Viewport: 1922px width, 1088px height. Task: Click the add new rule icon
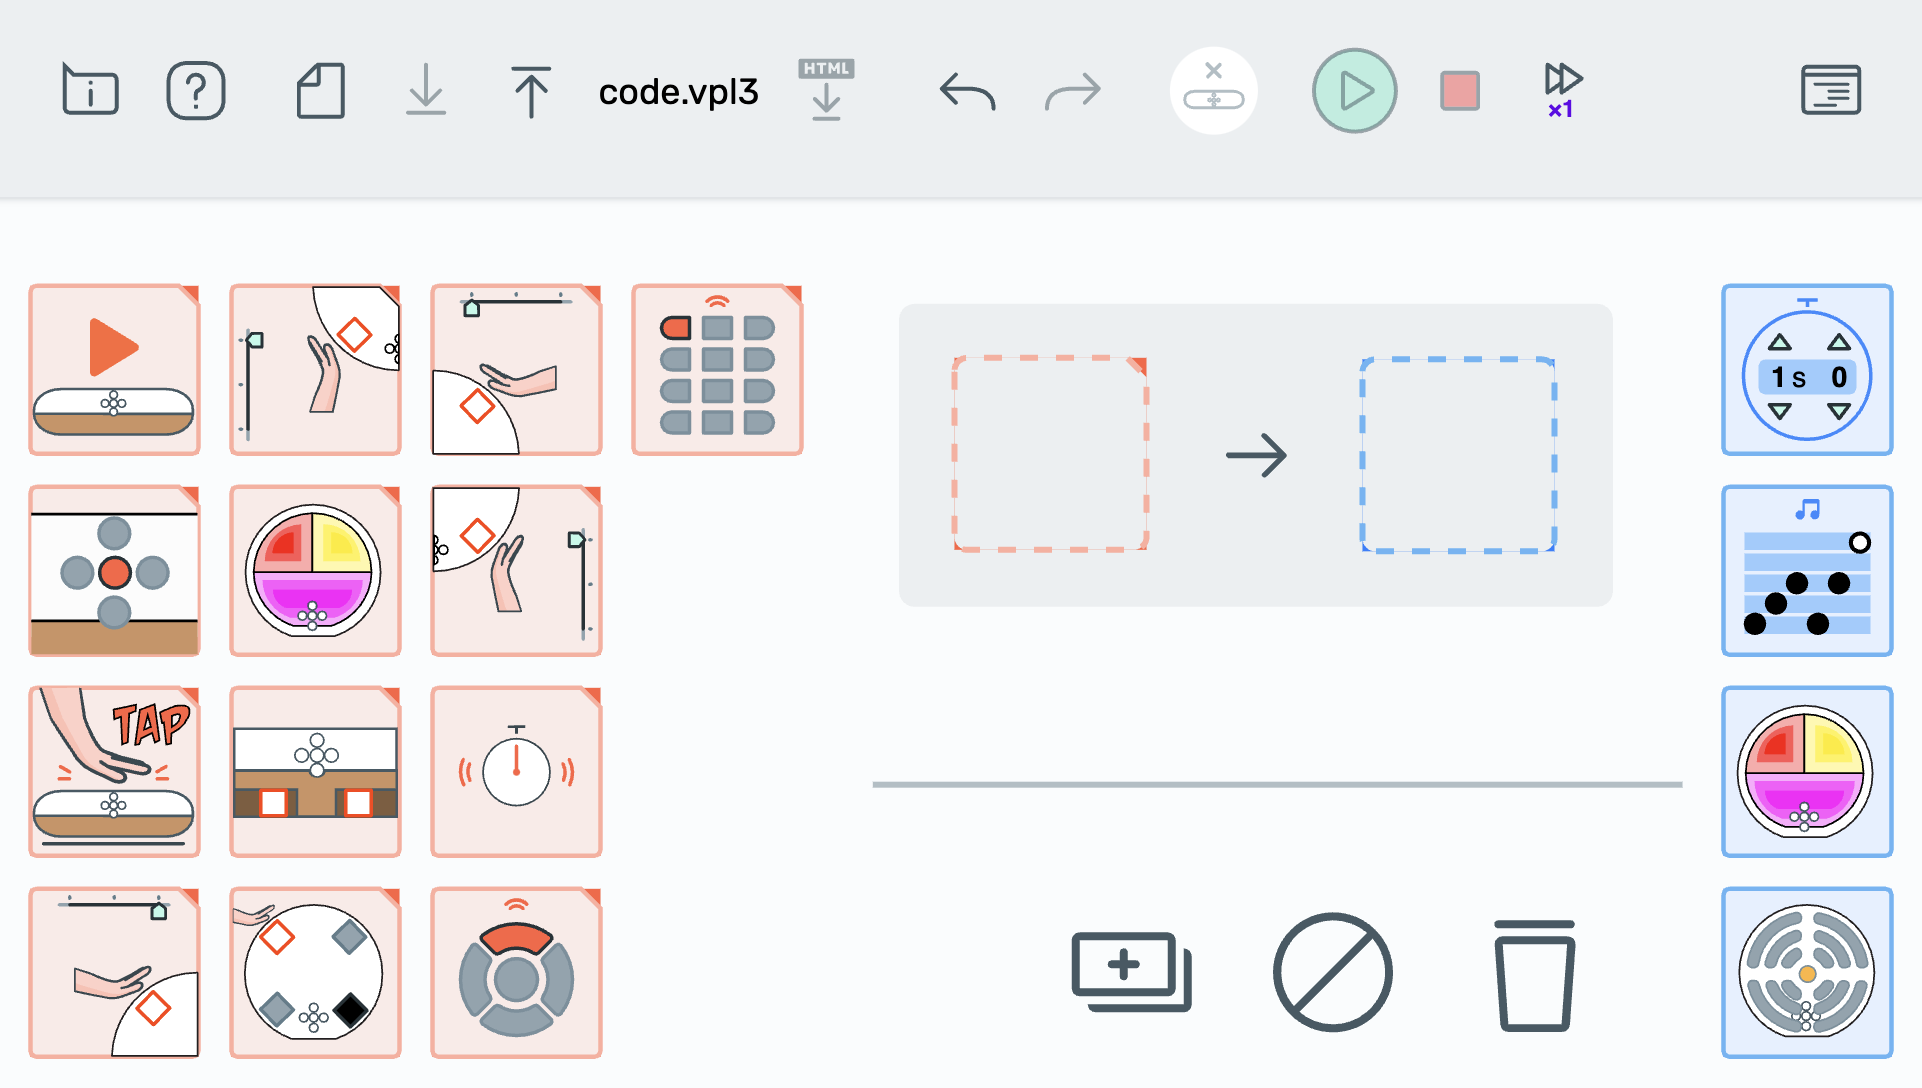point(1131,971)
